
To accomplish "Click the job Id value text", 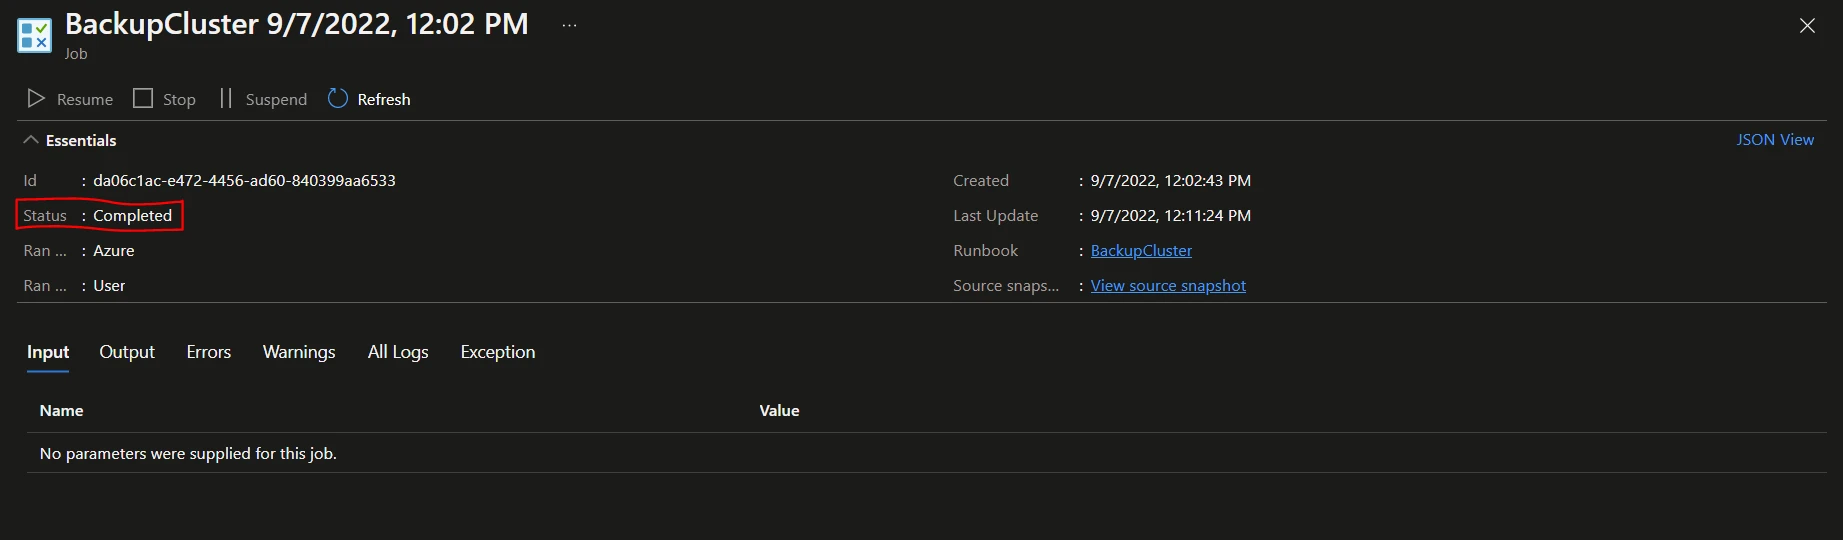I will (x=244, y=181).
